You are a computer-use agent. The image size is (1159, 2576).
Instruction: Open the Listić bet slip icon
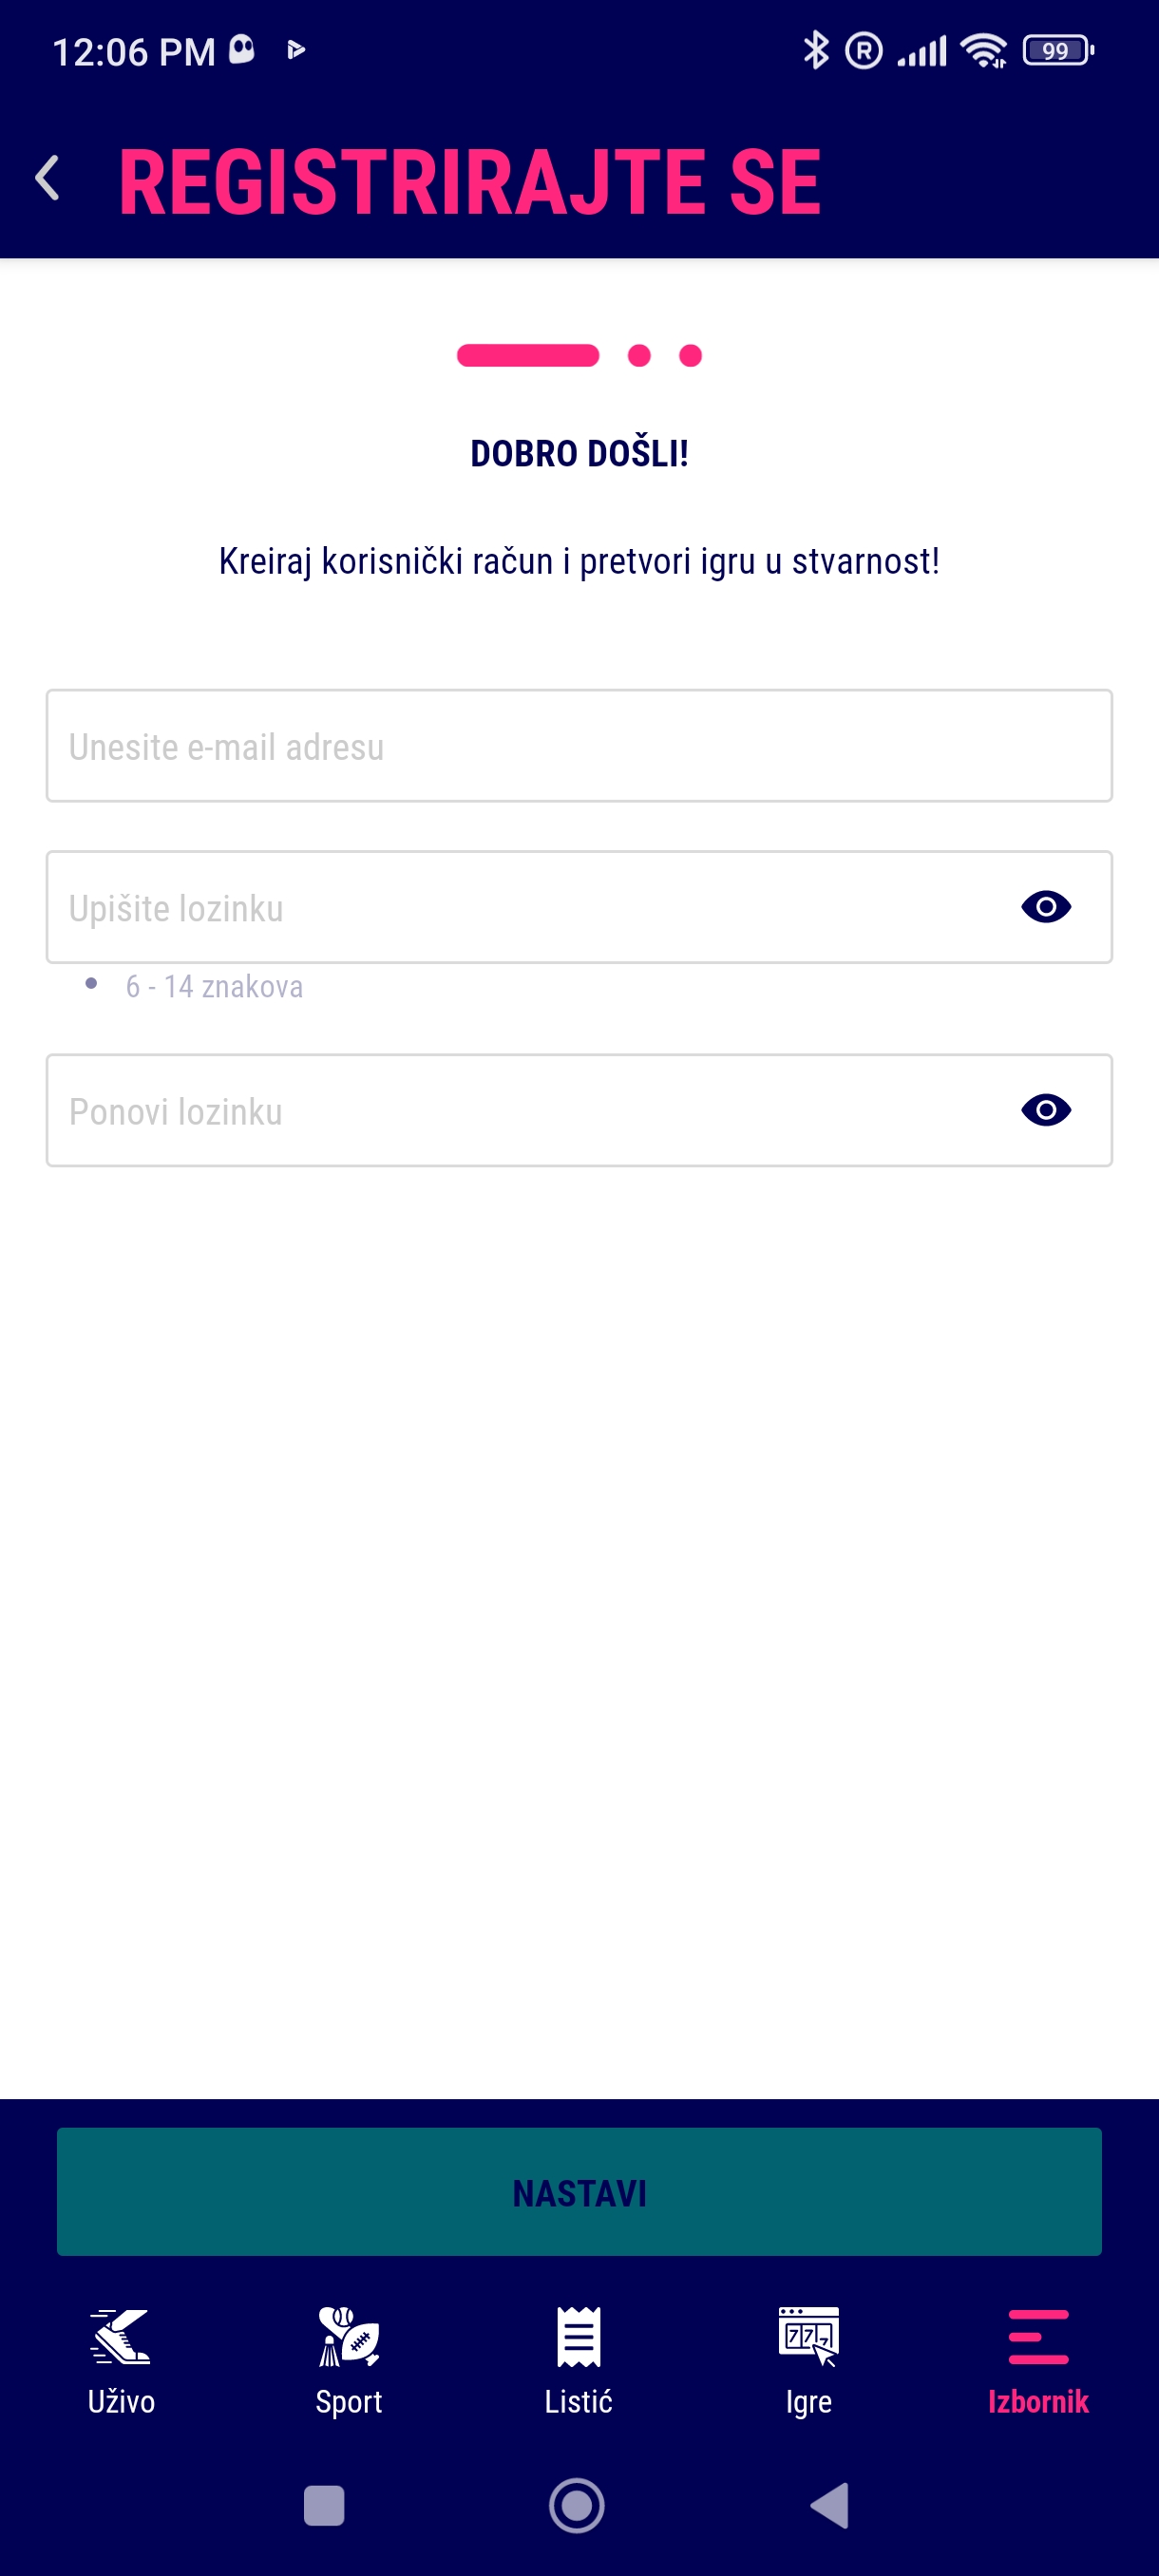pos(579,2336)
